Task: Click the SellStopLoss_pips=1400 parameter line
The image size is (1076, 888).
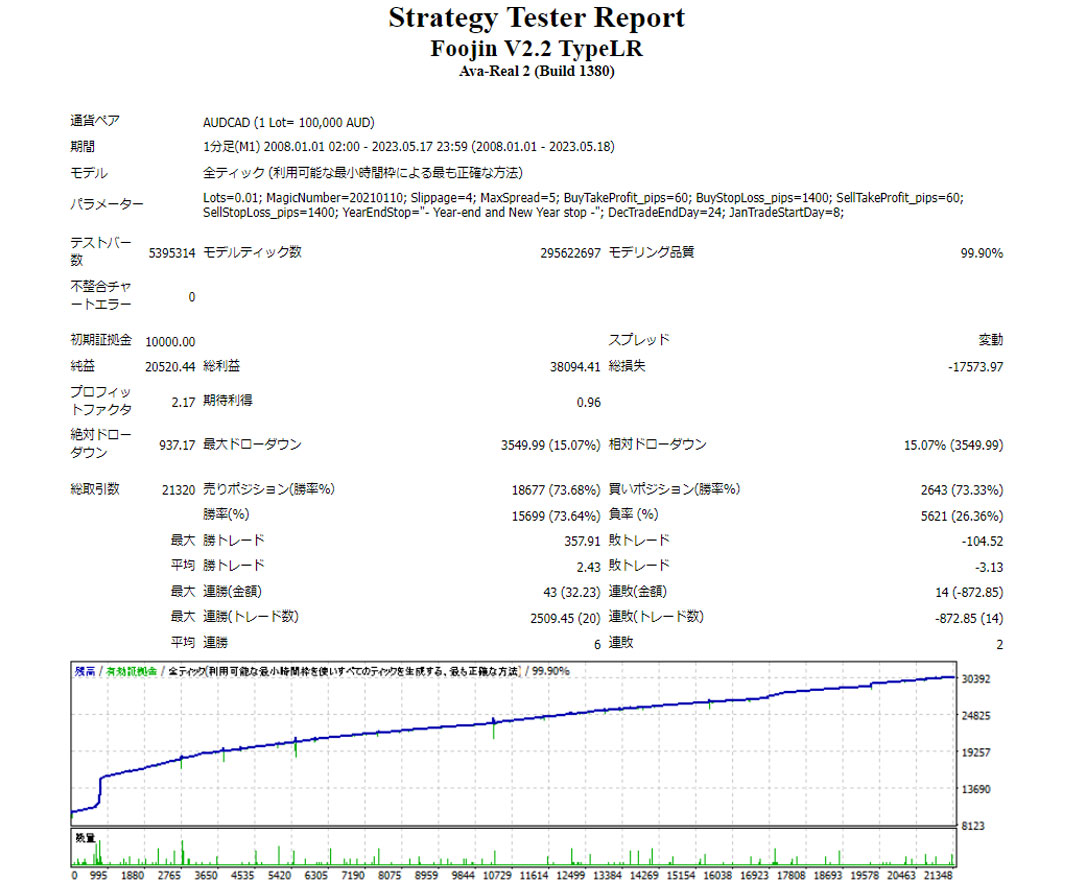Action: pyautogui.click(x=523, y=213)
